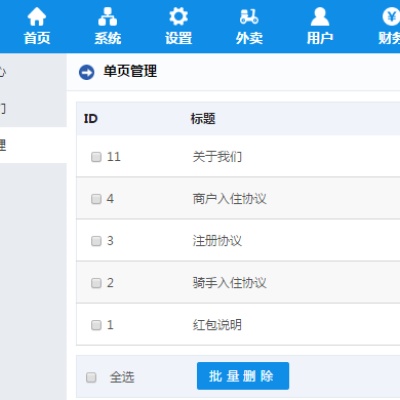Click the 全选 label text
Viewport: 400px width, 400px height.
[122, 377]
